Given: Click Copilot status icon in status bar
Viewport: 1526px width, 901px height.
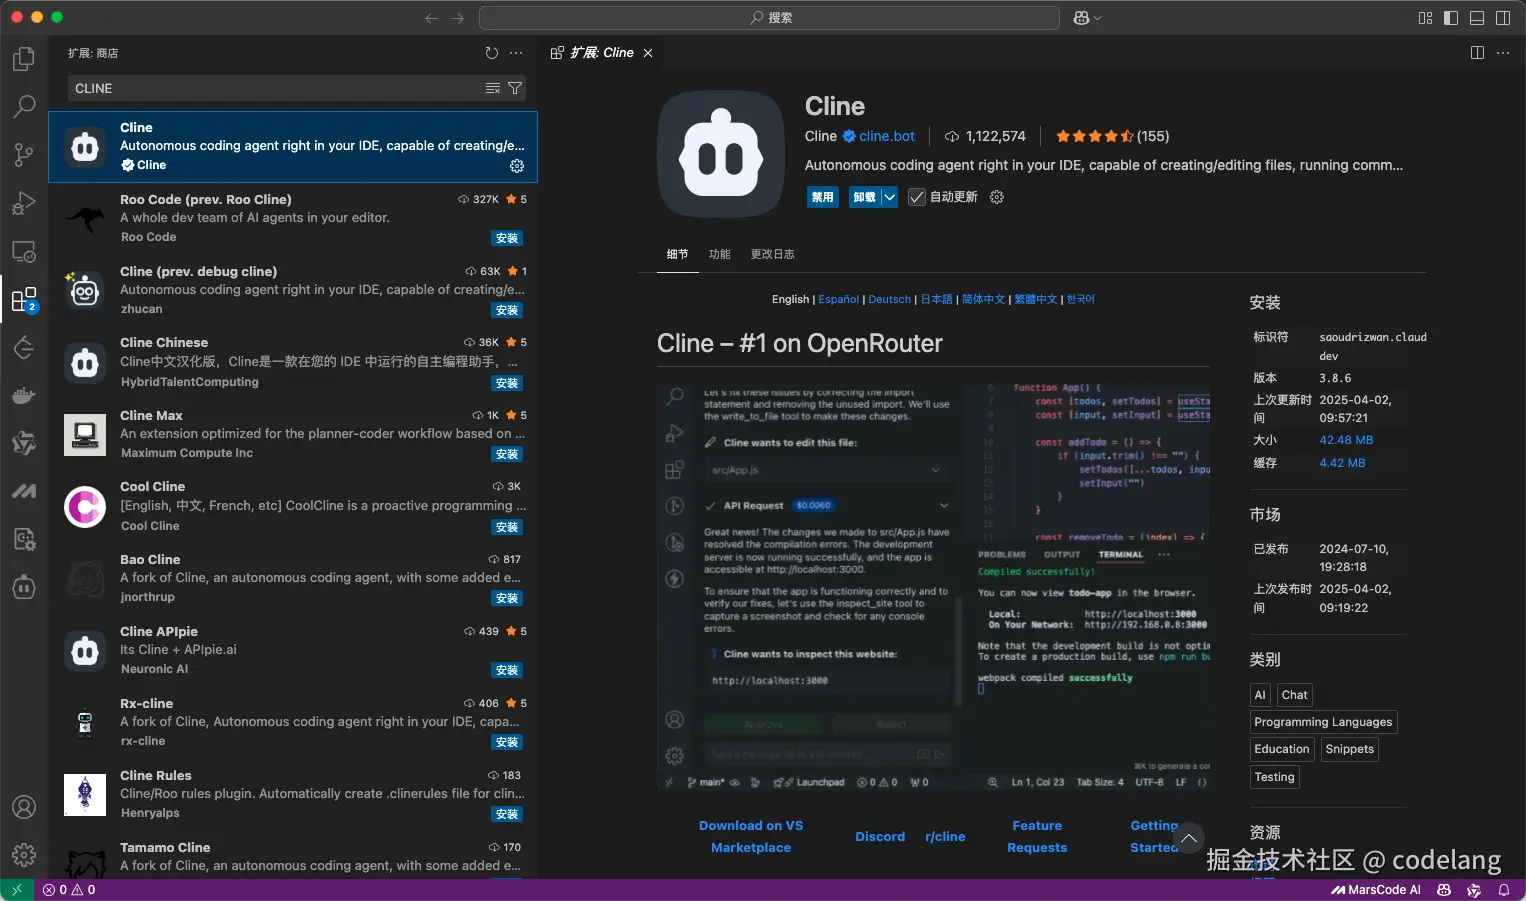Looking at the screenshot, I should [1444, 889].
